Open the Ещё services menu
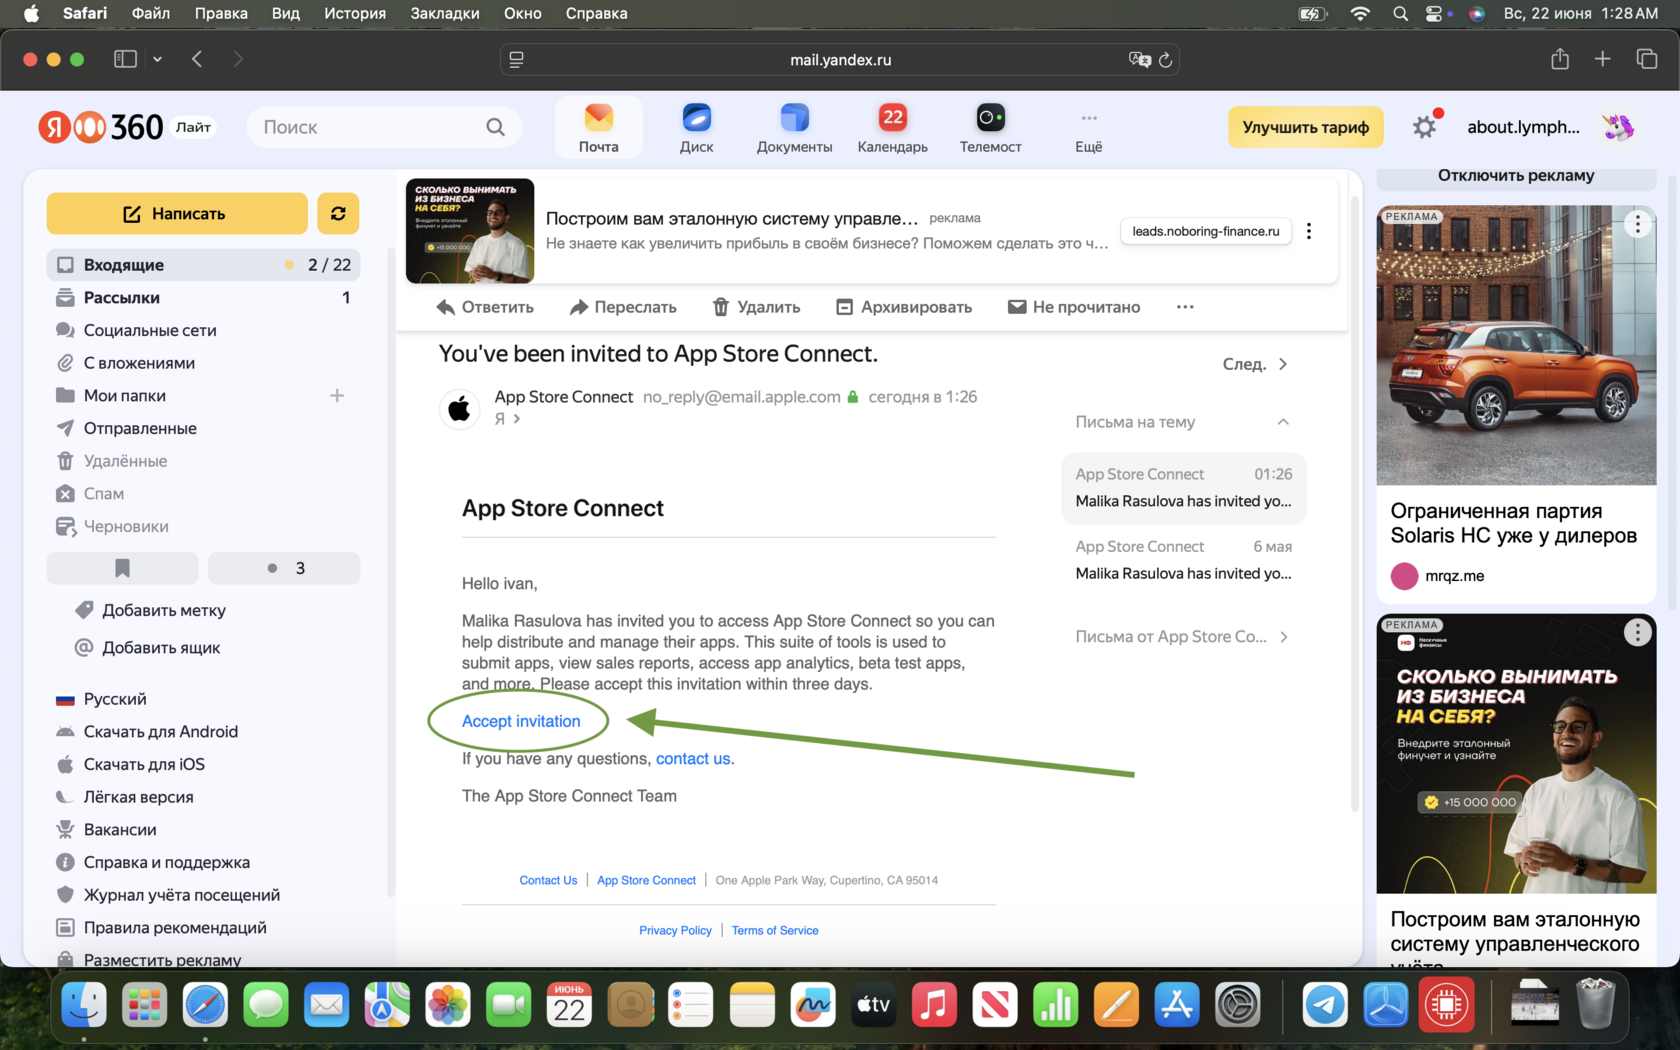Image resolution: width=1680 pixels, height=1050 pixels. coord(1088,128)
